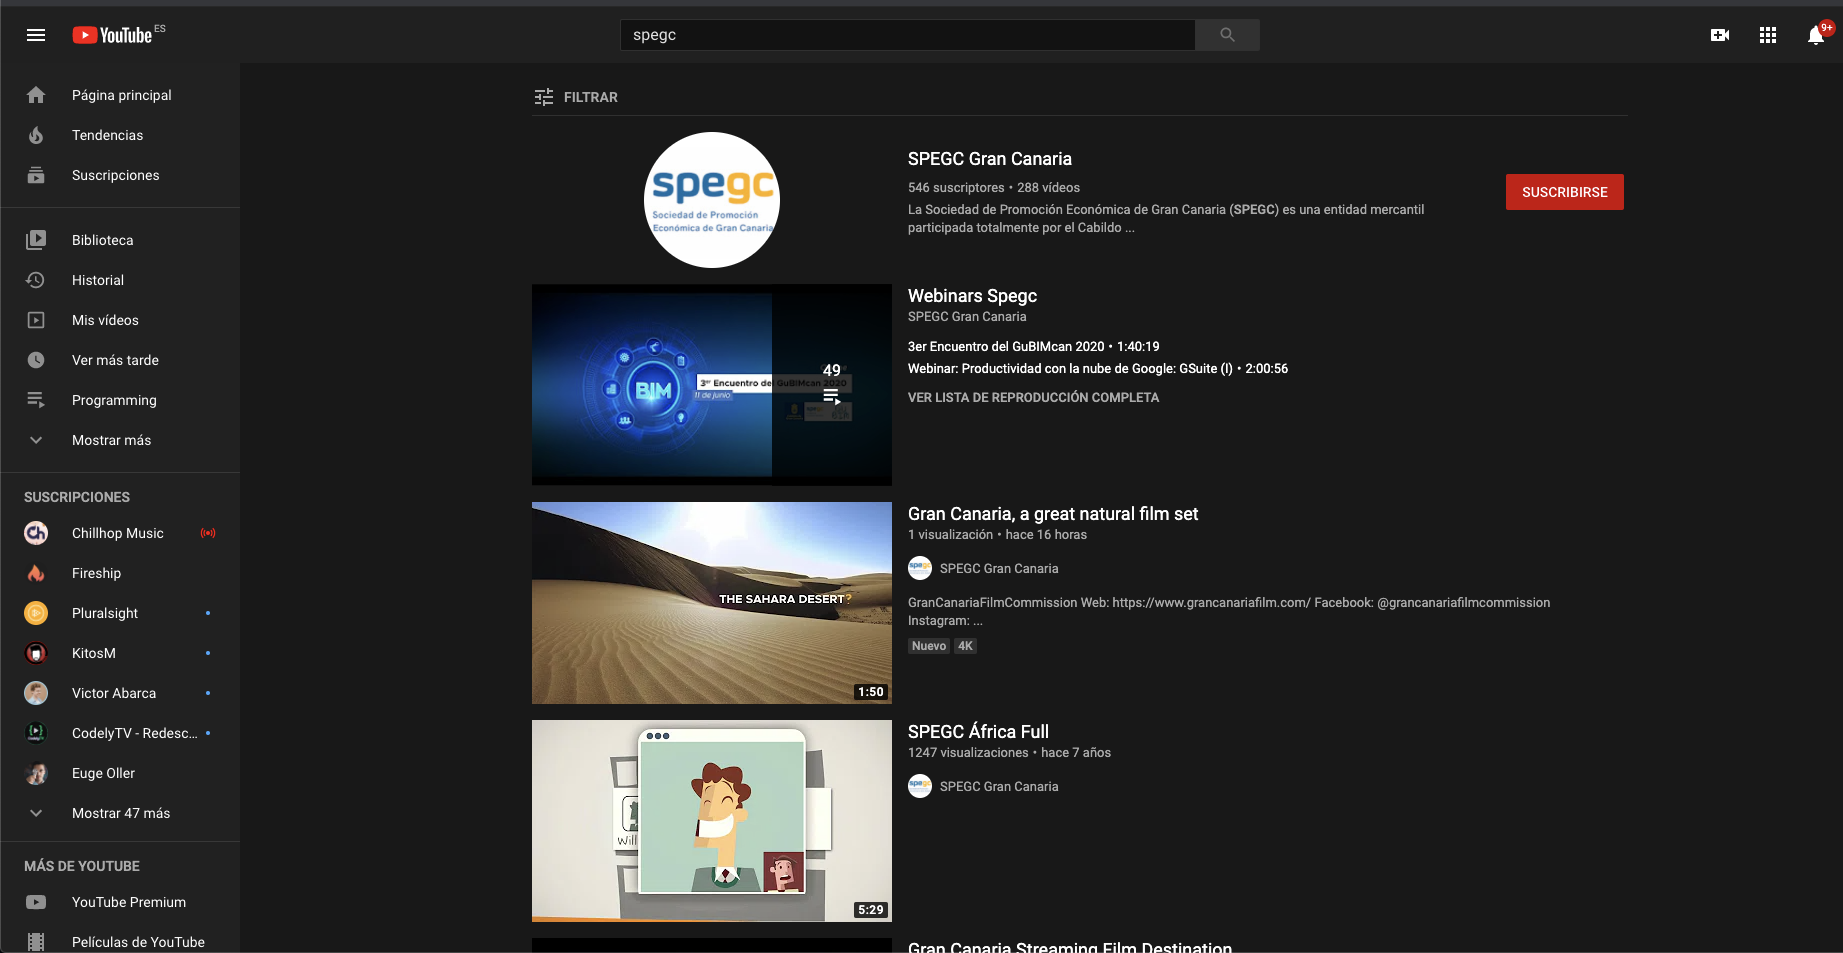Open the SPEGC África cartoon thumbnail
This screenshot has width=1843, height=953.
712,821
